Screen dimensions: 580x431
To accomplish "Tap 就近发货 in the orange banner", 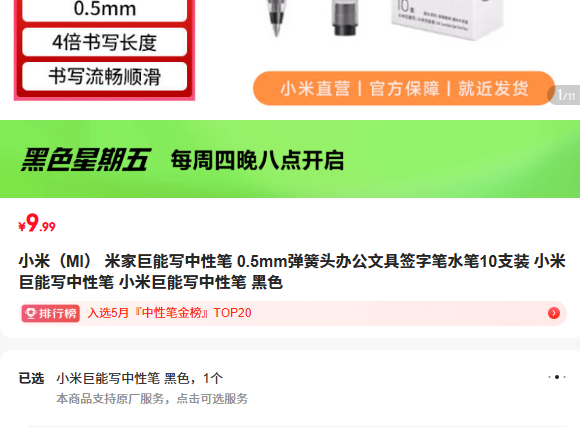I will tap(493, 89).
